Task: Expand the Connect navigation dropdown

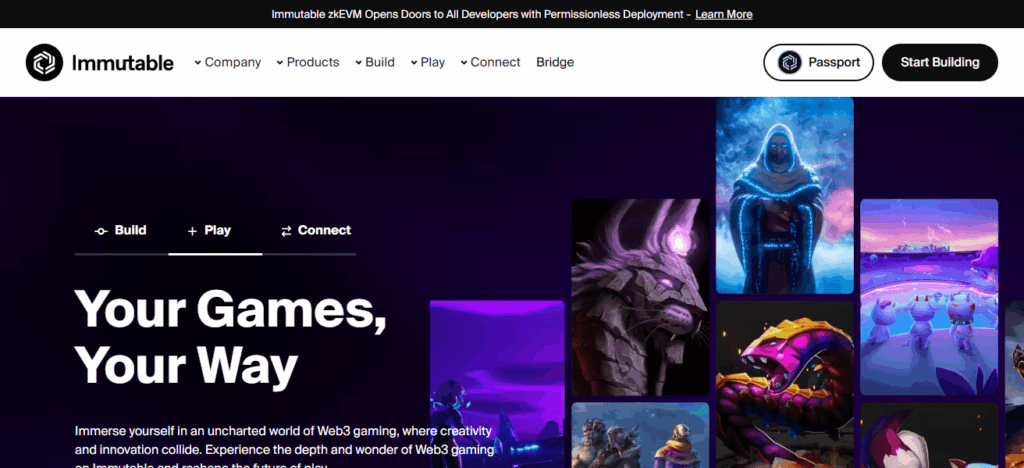Action: tap(490, 62)
